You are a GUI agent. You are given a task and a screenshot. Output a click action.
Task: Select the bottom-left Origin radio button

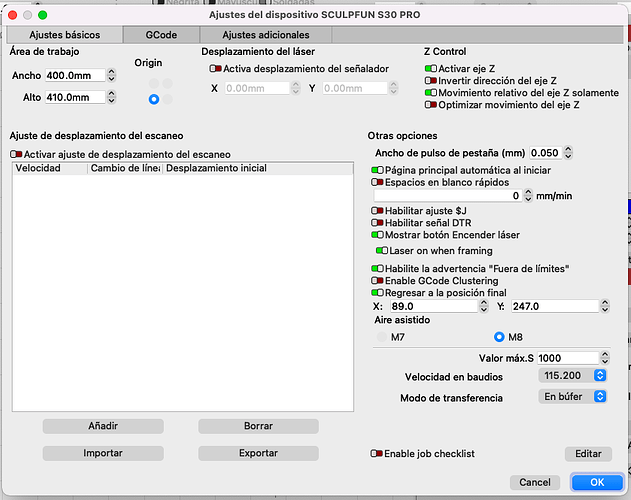(154, 99)
